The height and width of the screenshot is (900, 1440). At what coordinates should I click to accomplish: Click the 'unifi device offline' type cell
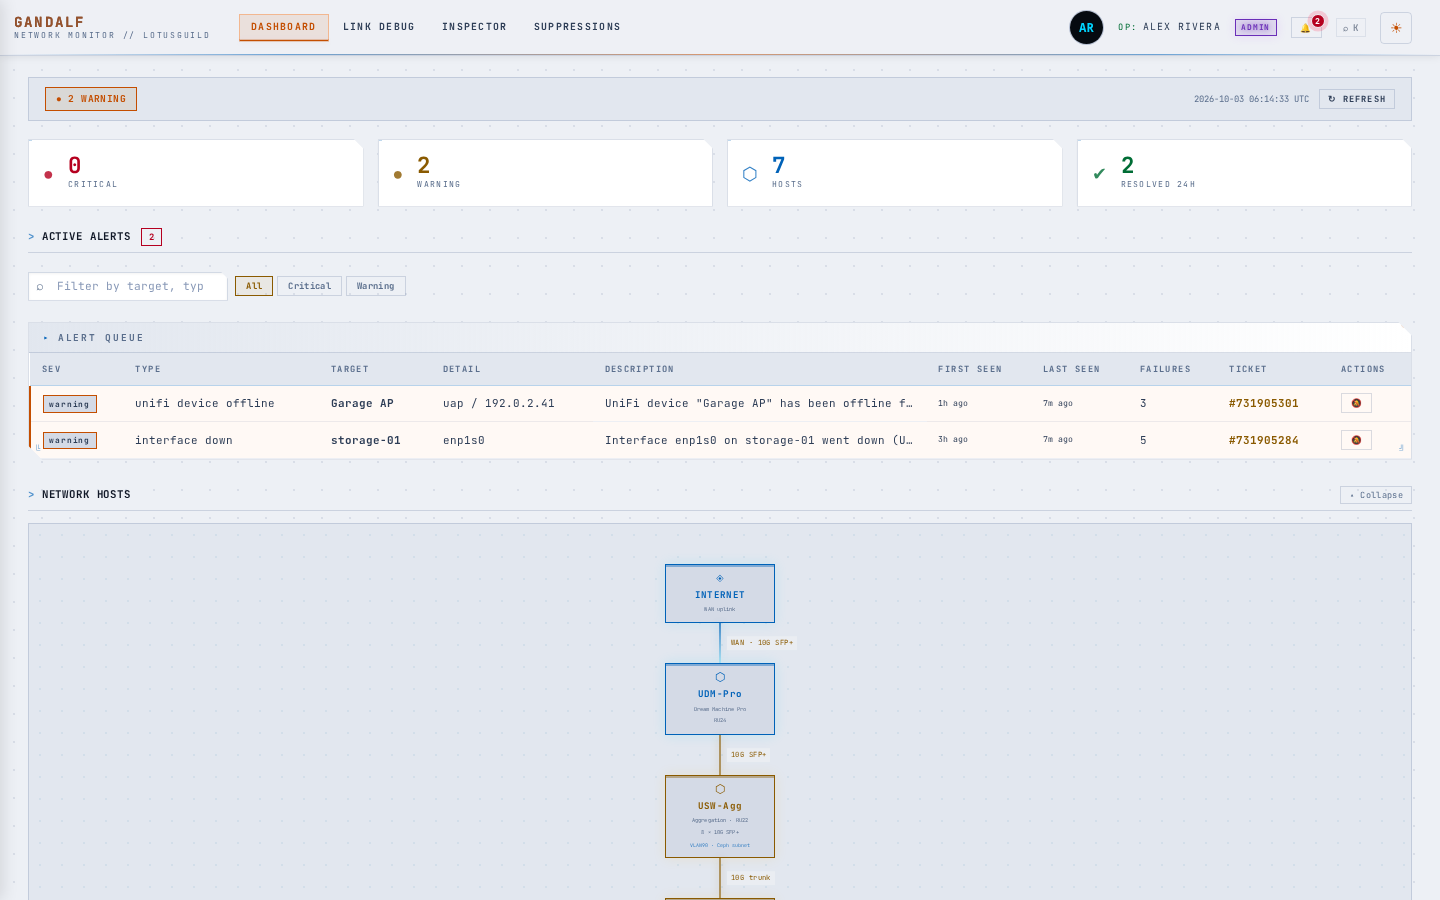coord(205,403)
